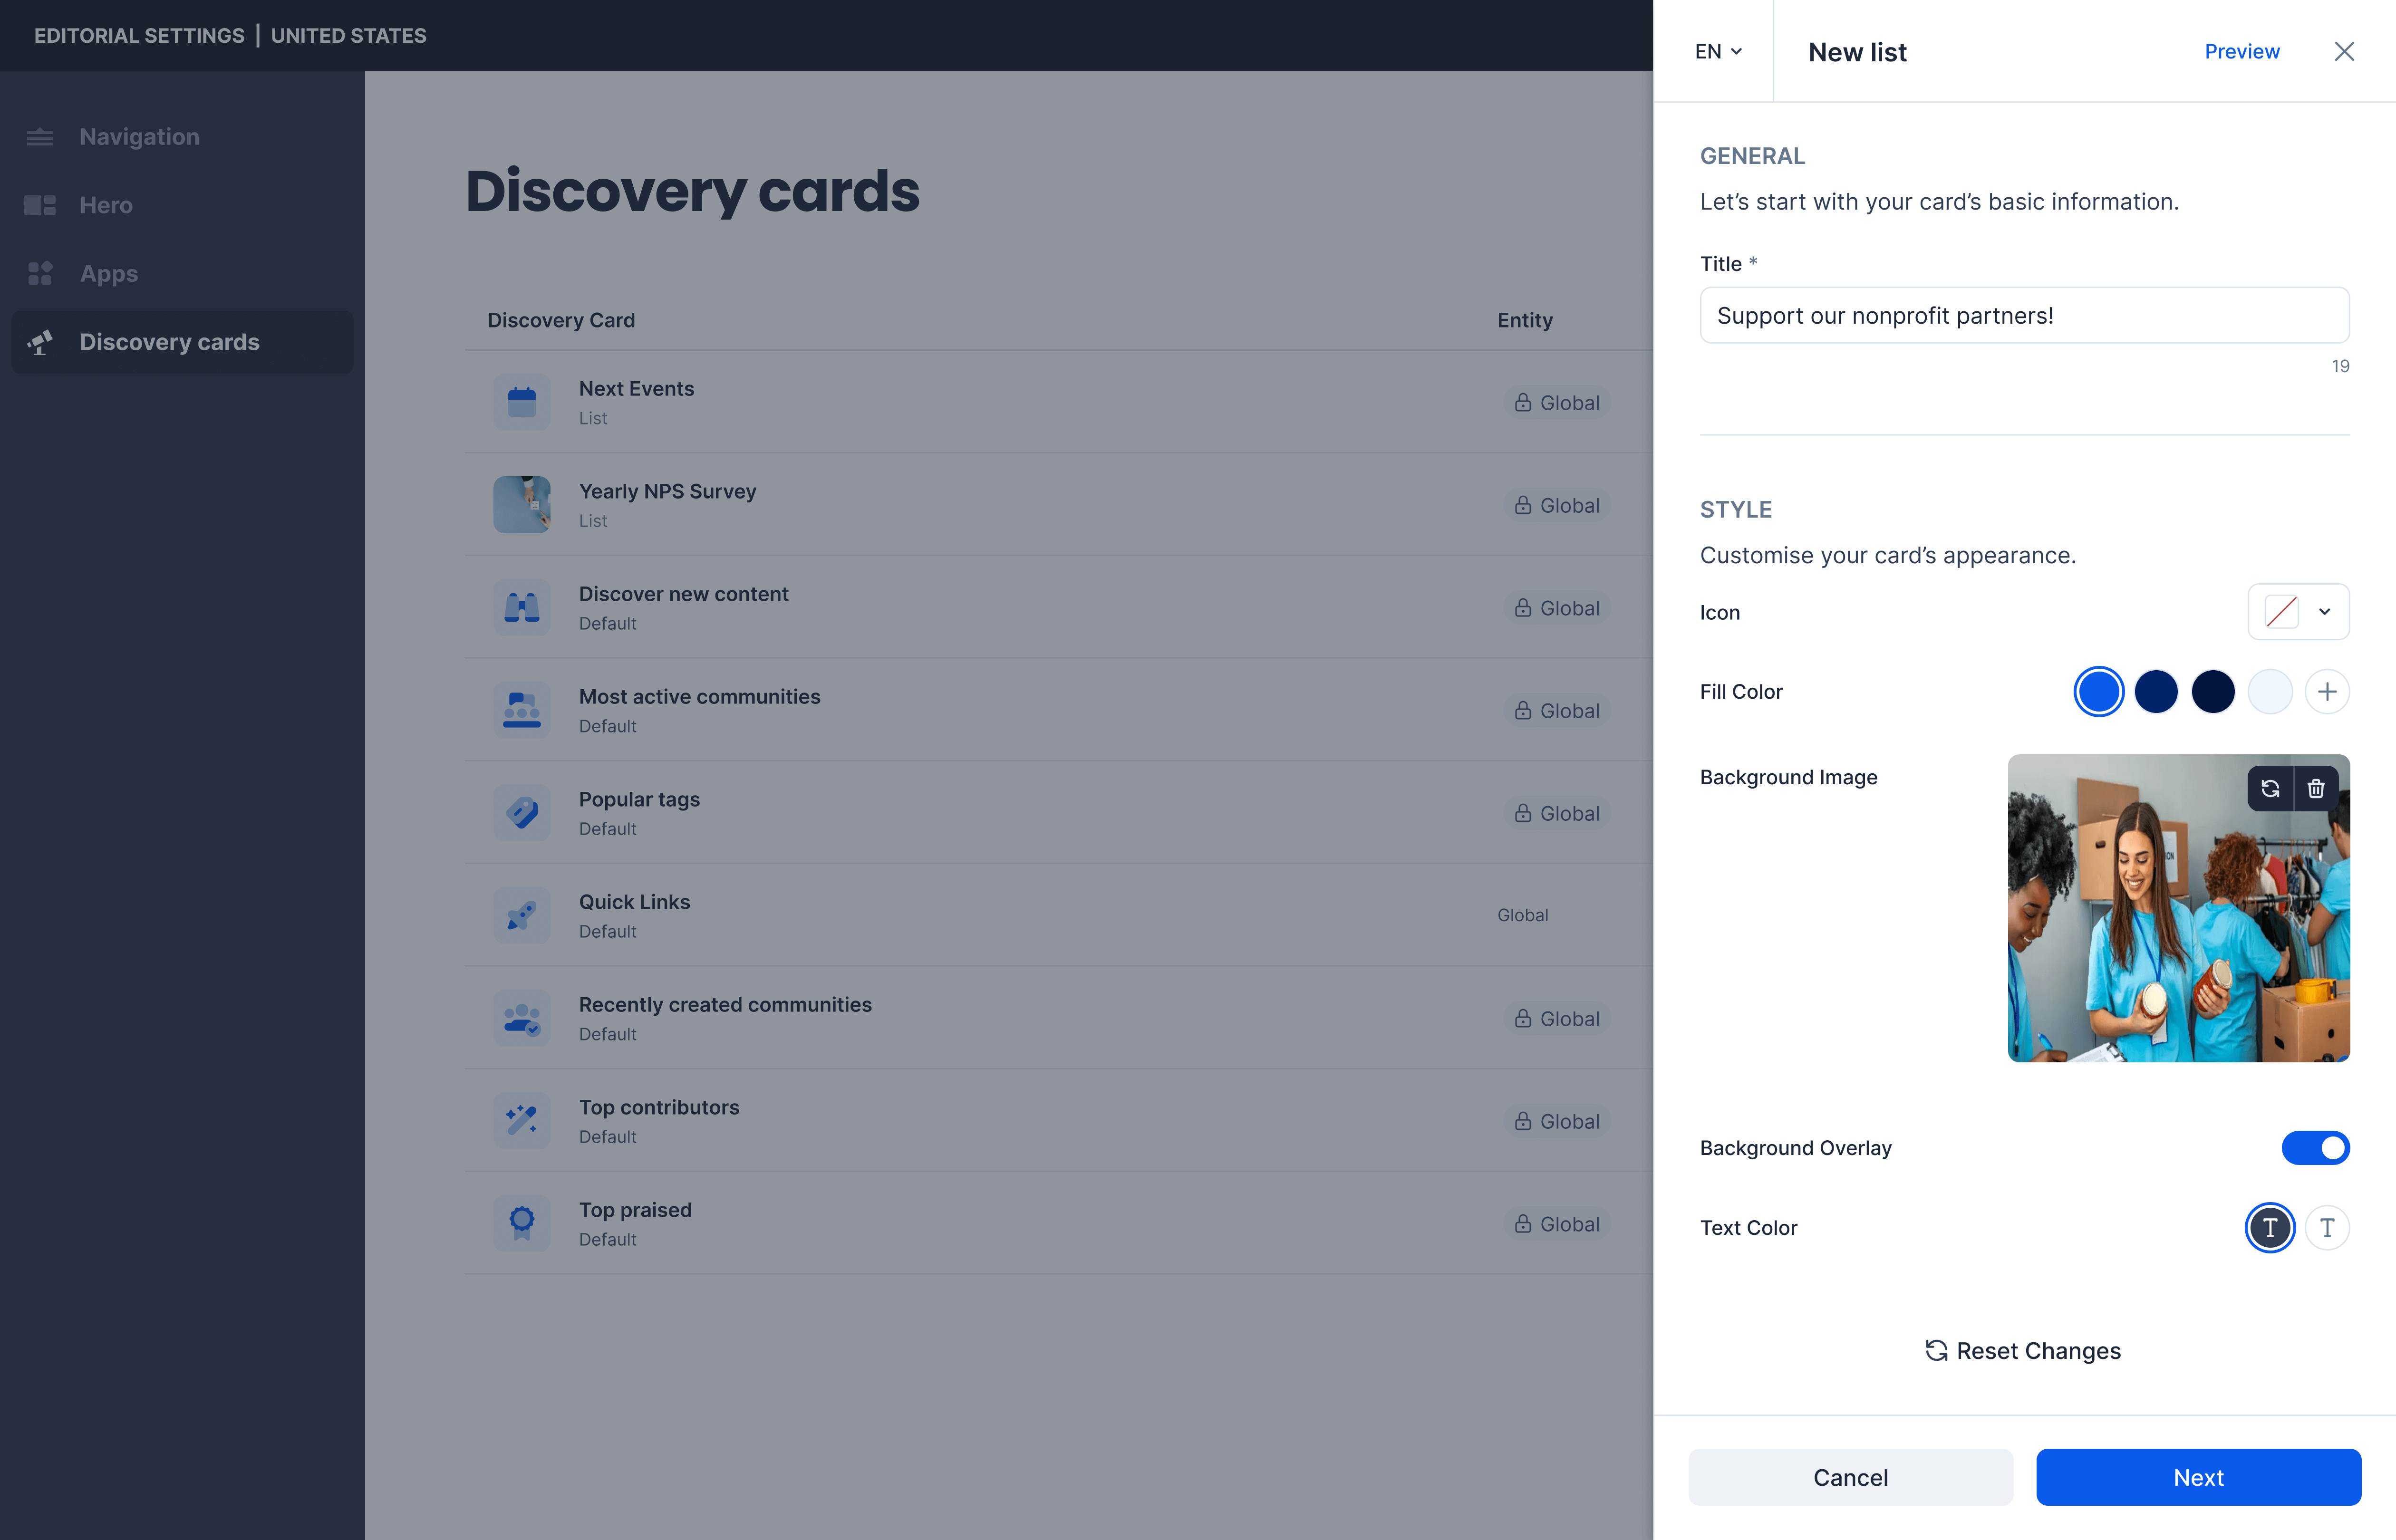Toggle the Background Overlay switch
The image size is (2396, 1540).
point(2315,1148)
